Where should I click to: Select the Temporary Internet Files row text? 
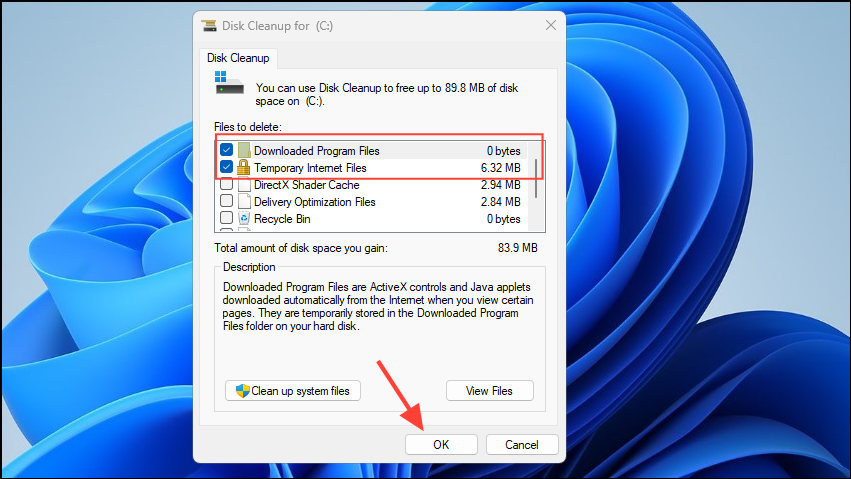coord(310,168)
